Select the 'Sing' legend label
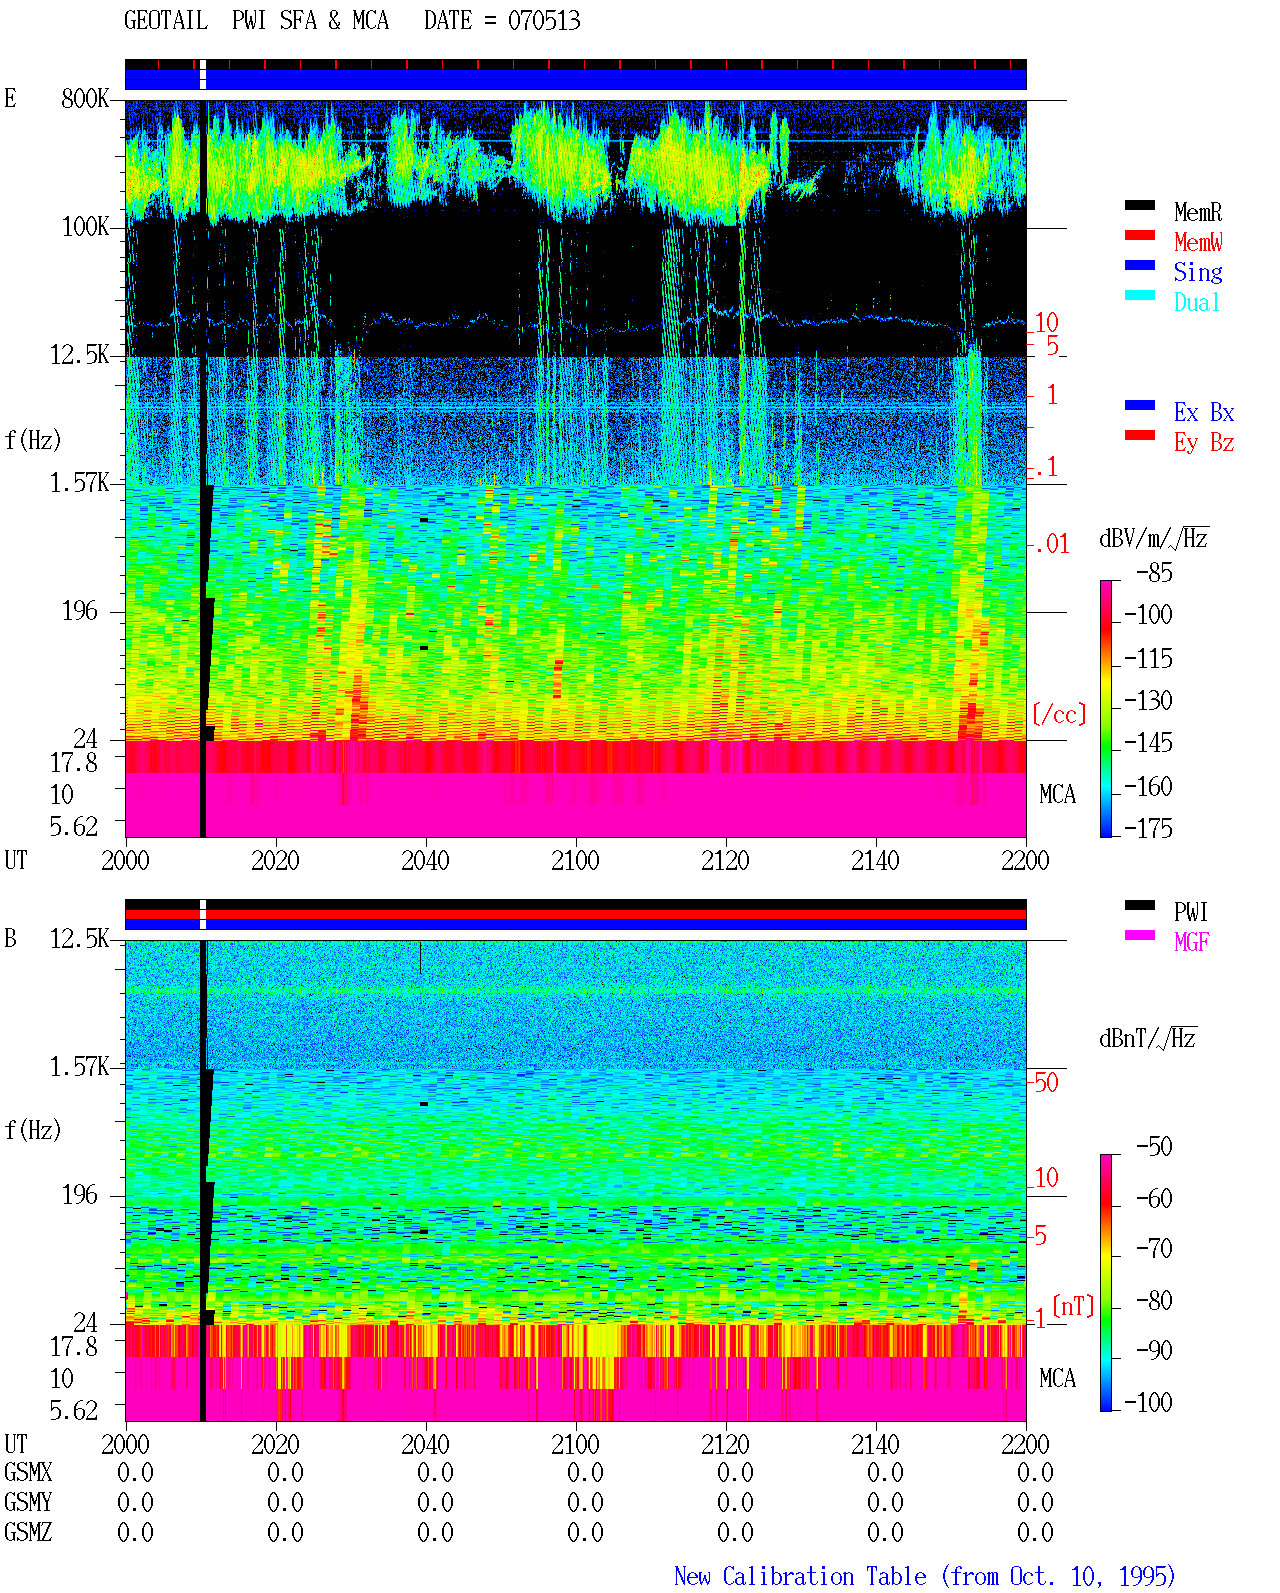This screenshot has width=1280, height=1593. point(1198,272)
